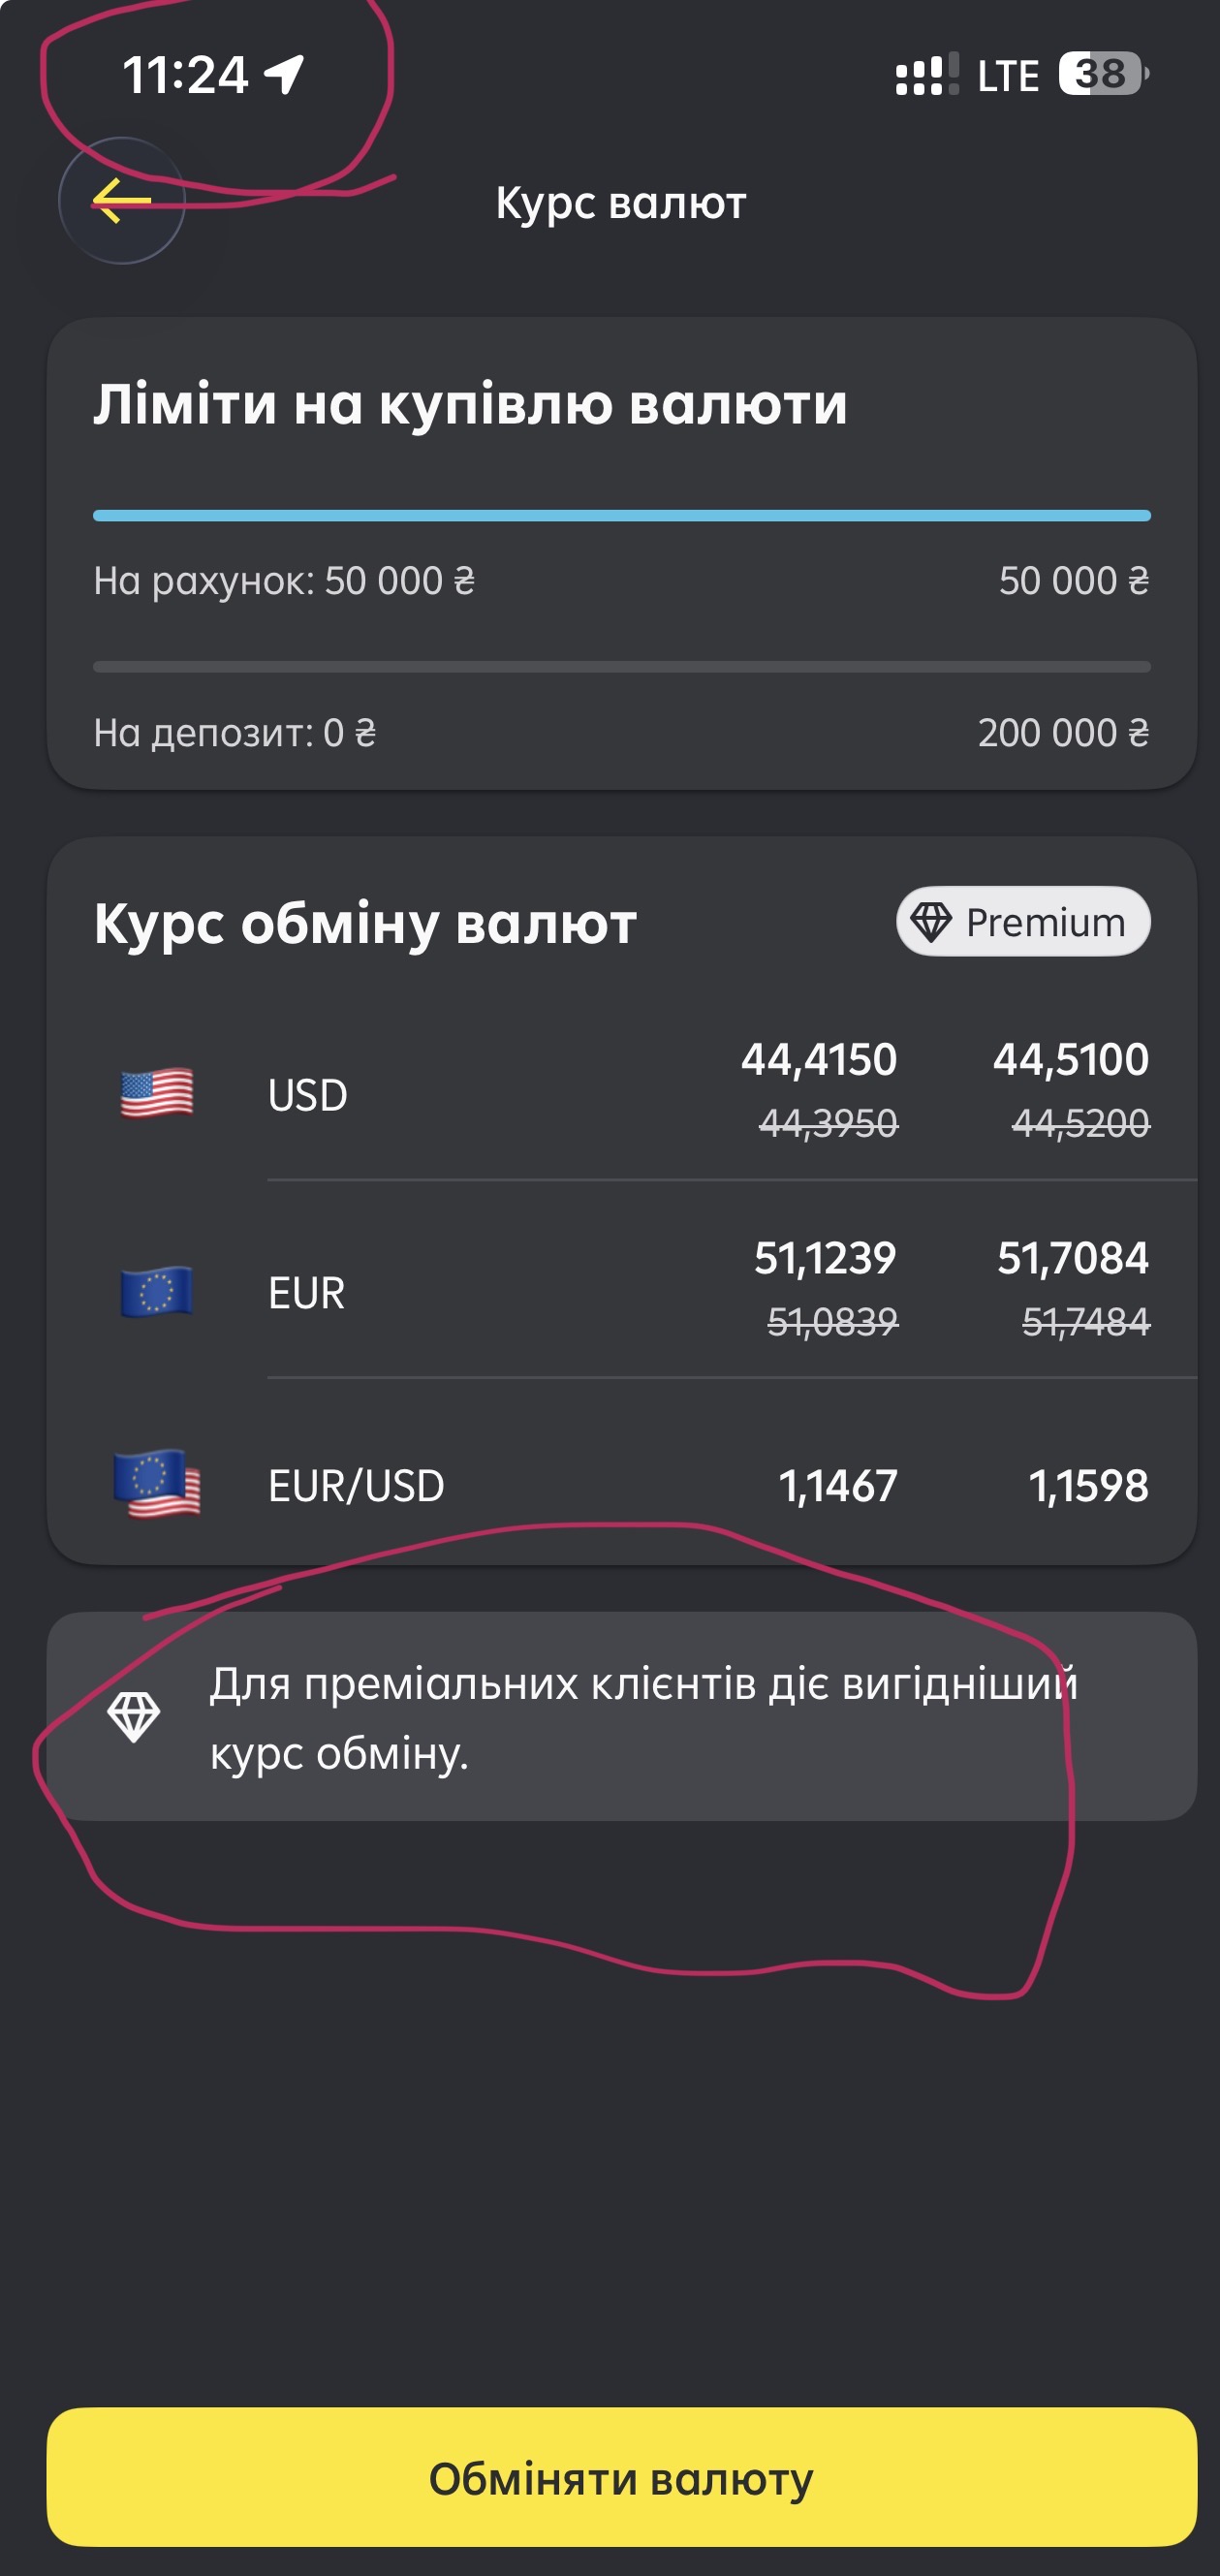The image size is (1220, 2576).
Task: Select the USD currency row
Action: pyautogui.click(x=622, y=1092)
